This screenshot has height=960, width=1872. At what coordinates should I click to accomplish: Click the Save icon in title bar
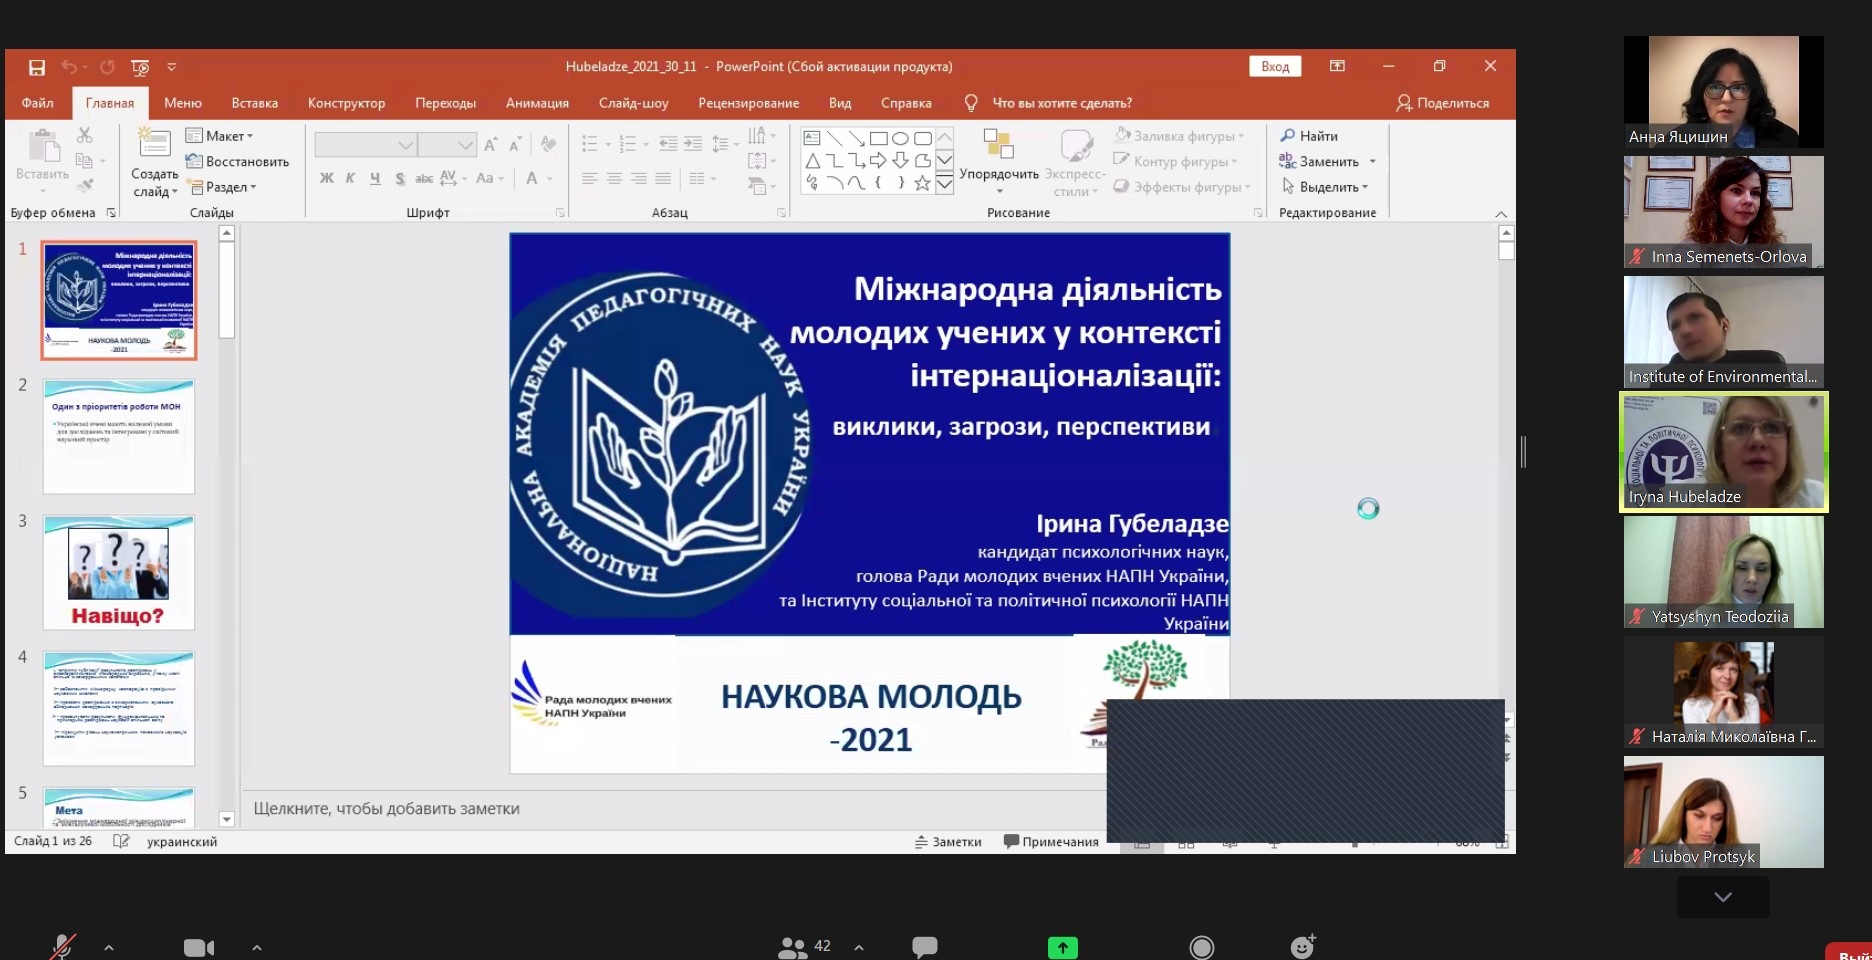click(37, 67)
